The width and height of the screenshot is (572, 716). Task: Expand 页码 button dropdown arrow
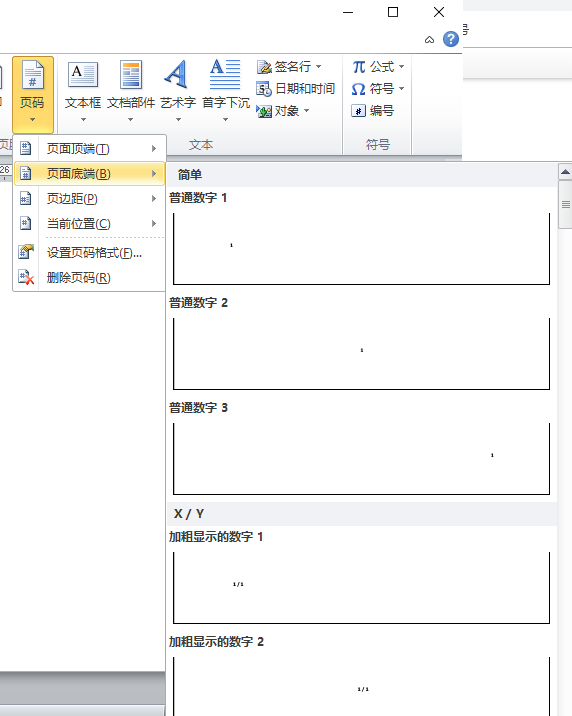32,120
